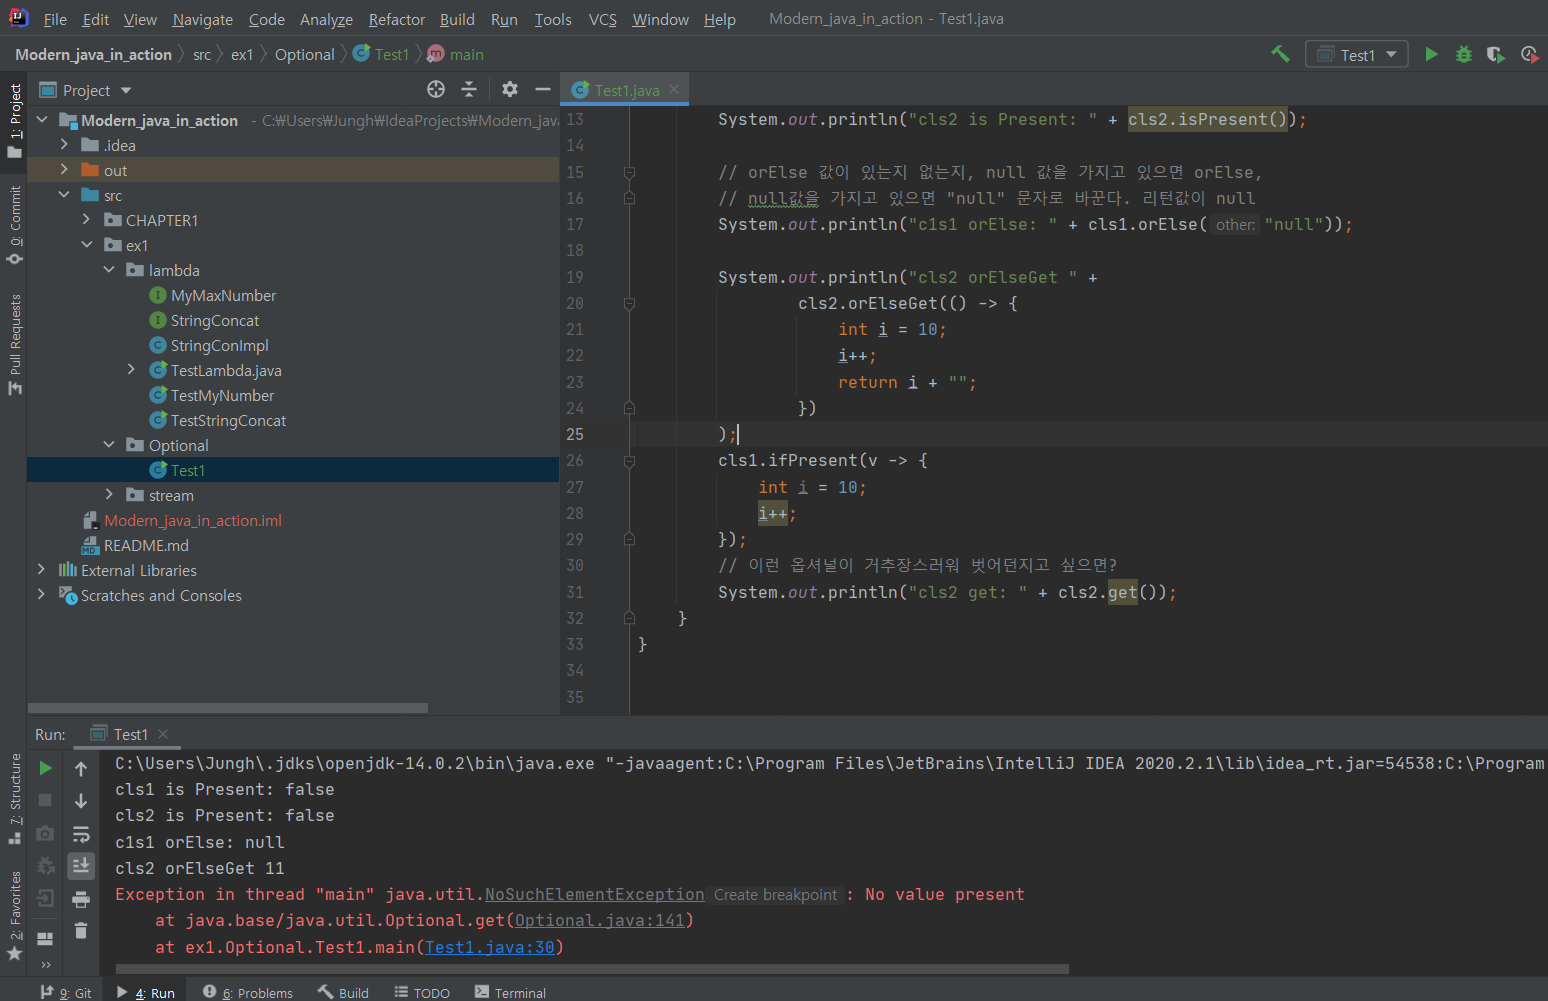Close the Test1.java editor tab
The width and height of the screenshot is (1548, 1001).
pos(674,89)
